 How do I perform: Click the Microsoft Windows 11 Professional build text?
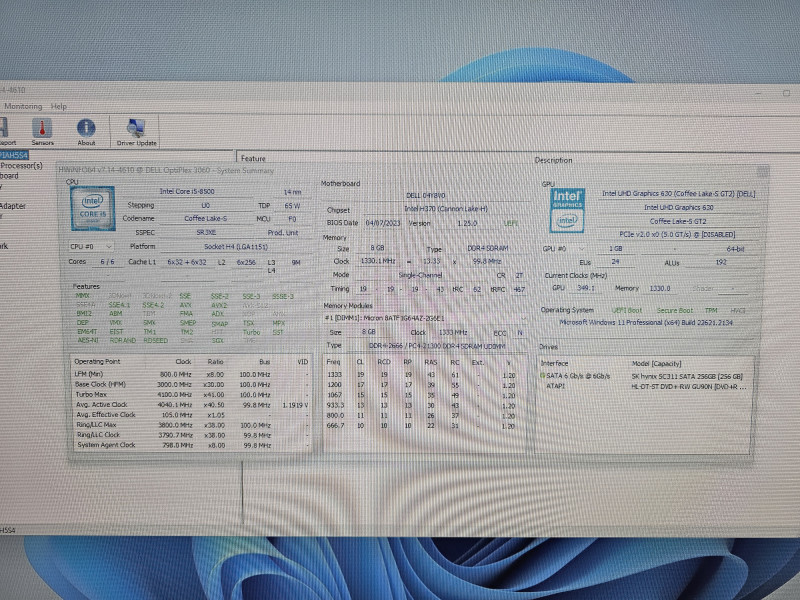click(x=646, y=322)
